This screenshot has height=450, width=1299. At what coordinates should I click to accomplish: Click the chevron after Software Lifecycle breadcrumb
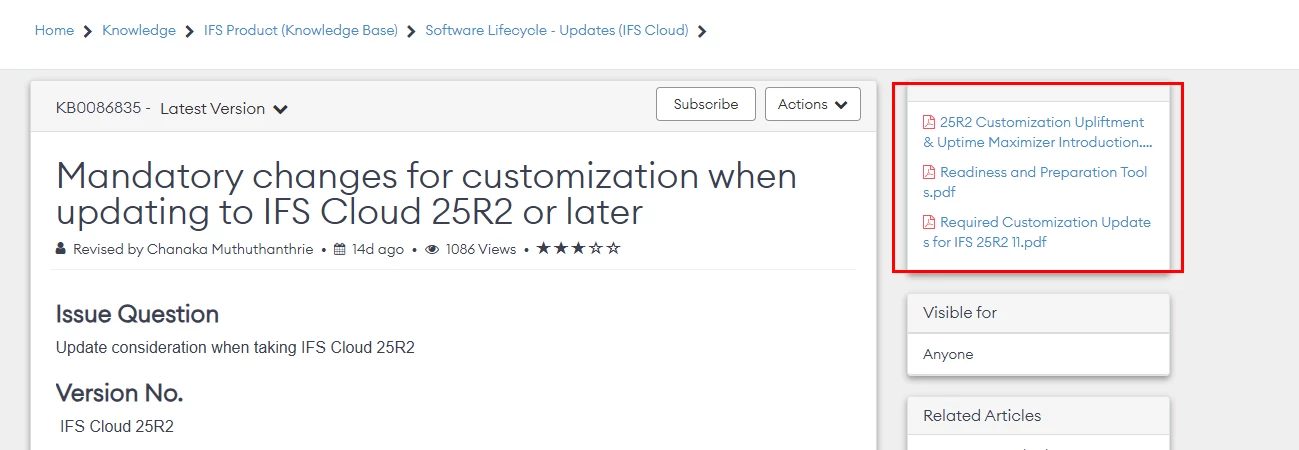click(x=702, y=31)
